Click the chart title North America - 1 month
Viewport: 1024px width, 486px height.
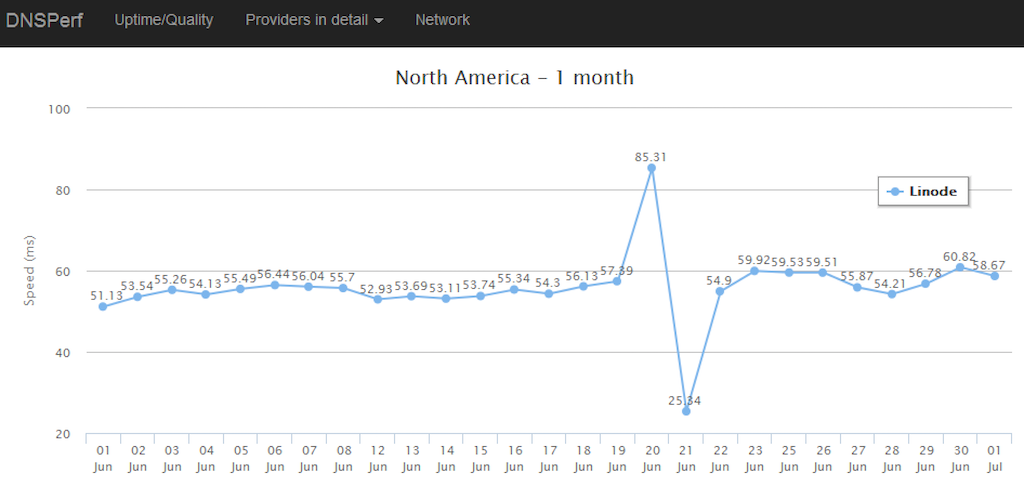pyautogui.click(x=515, y=77)
